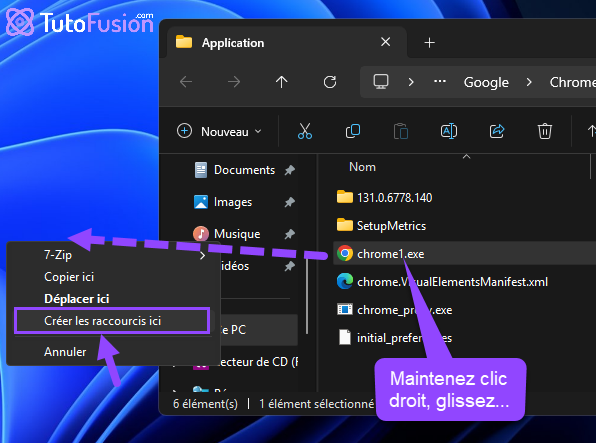Select the initial_preferences file
The image size is (596, 443).
coord(464,338)
